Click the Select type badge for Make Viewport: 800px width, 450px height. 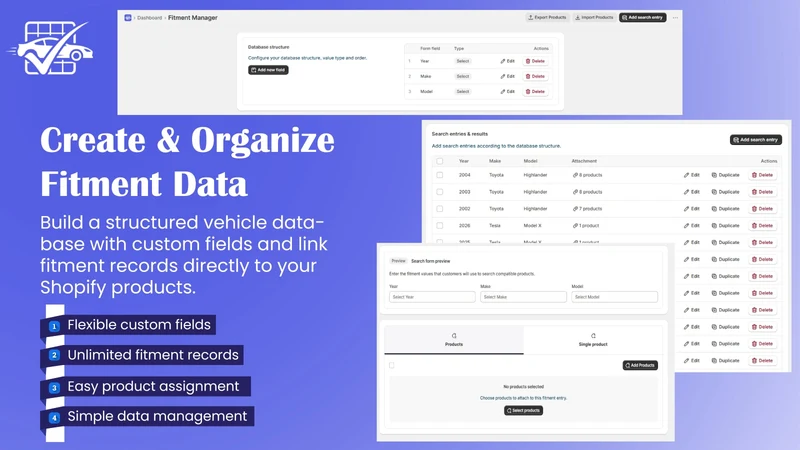coord(463,77)
